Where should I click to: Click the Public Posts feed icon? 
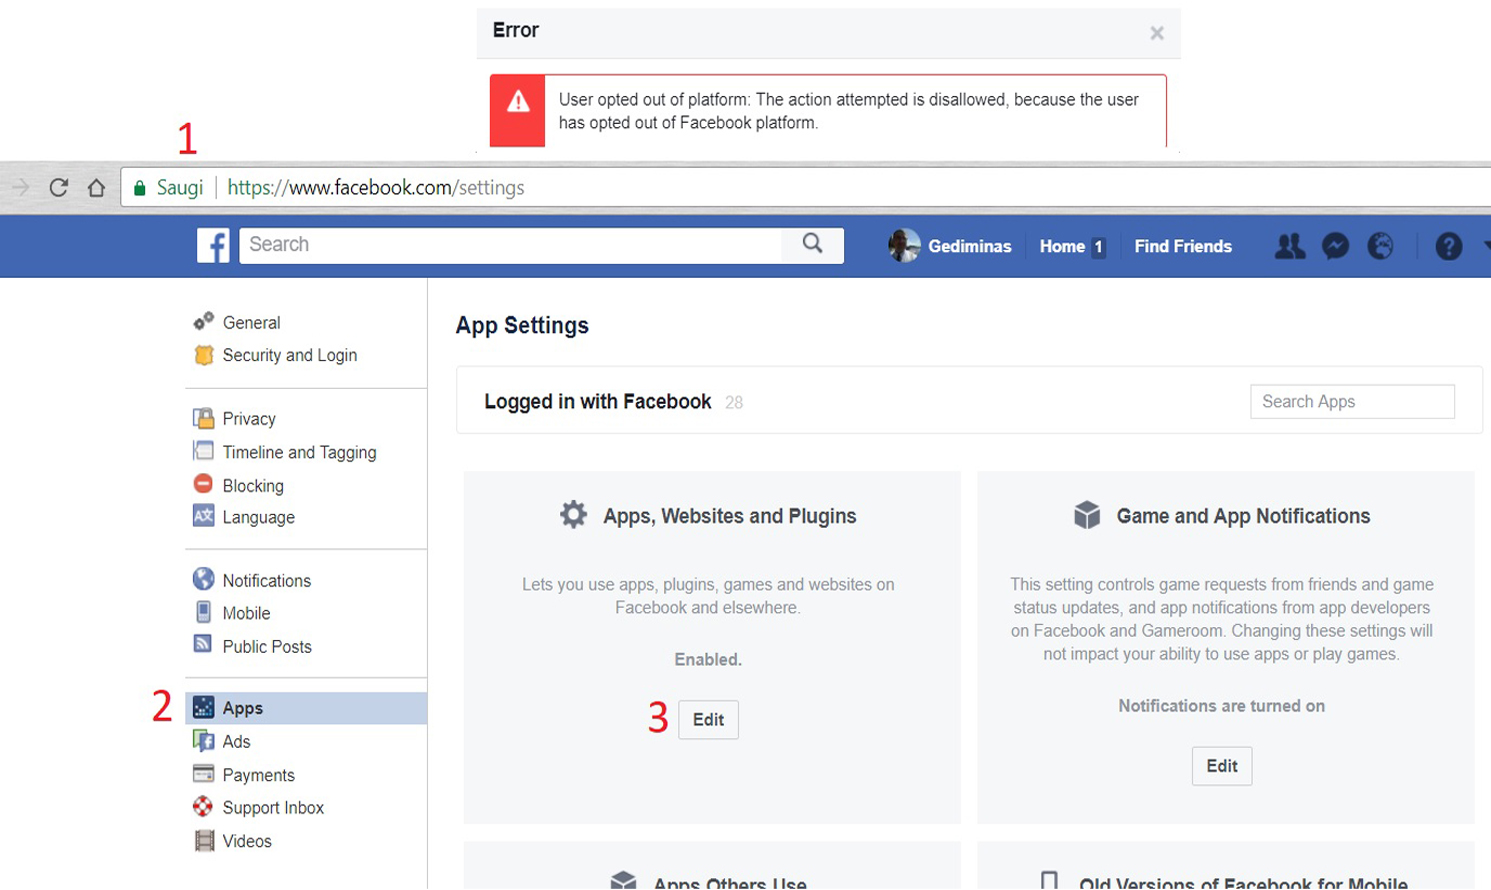[x=203, y=644]
